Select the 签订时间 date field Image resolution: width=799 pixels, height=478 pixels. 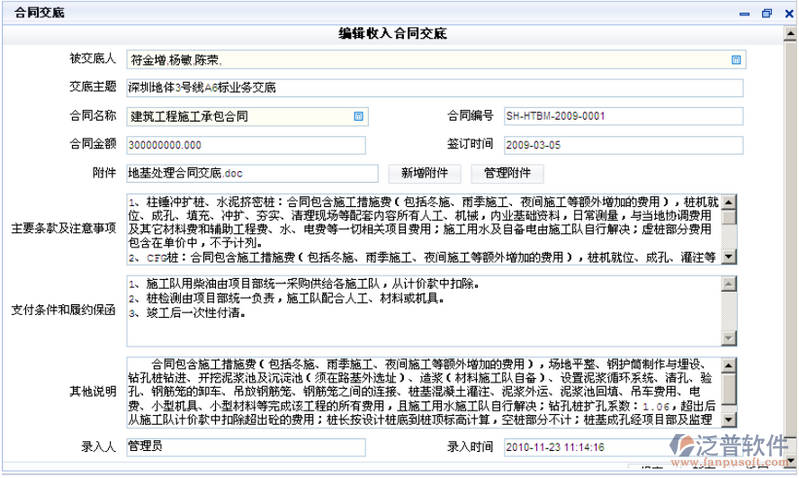(x=623, y=145)
